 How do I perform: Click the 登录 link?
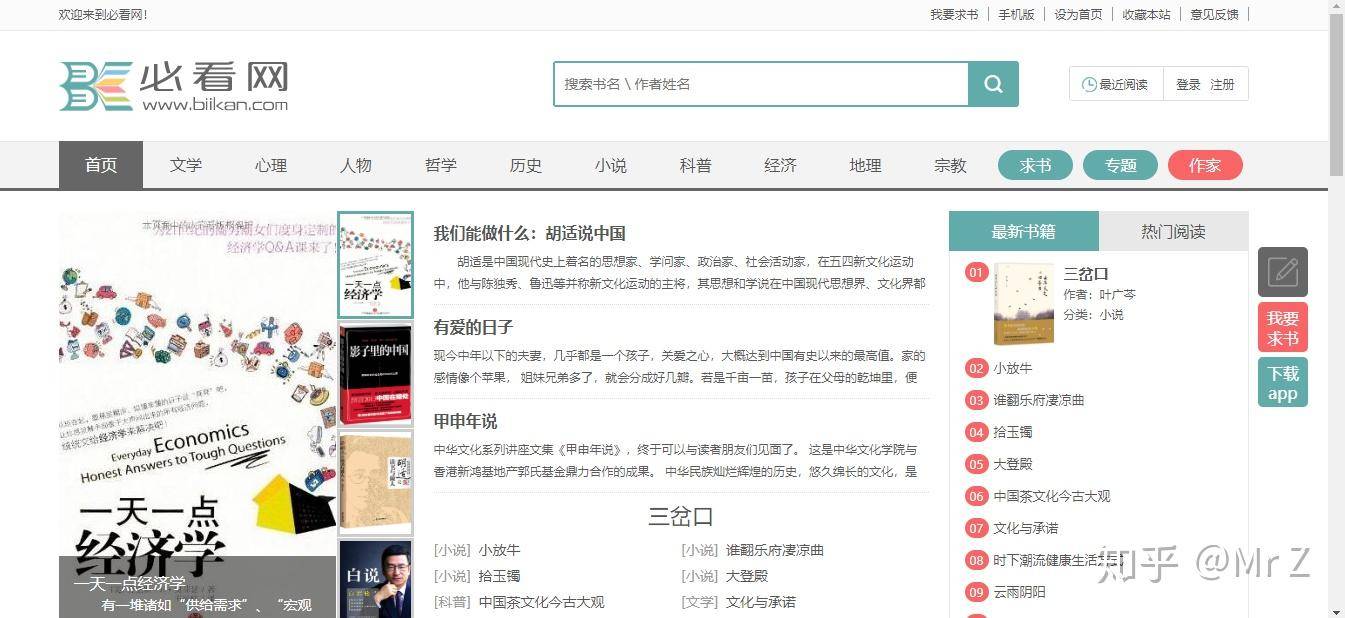1188,85
